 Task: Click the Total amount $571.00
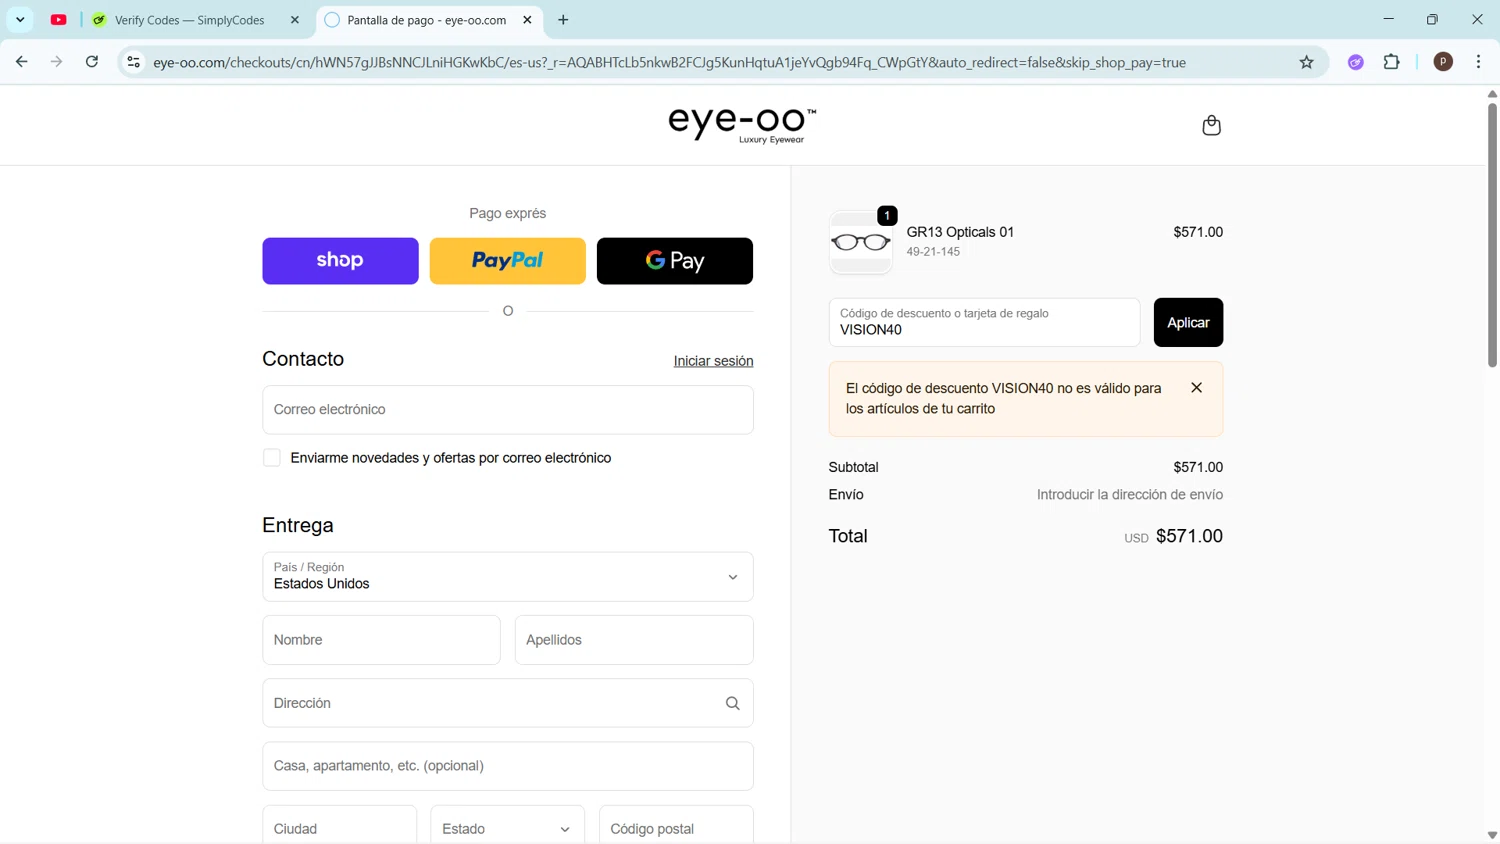click(x=1189, y=536)
